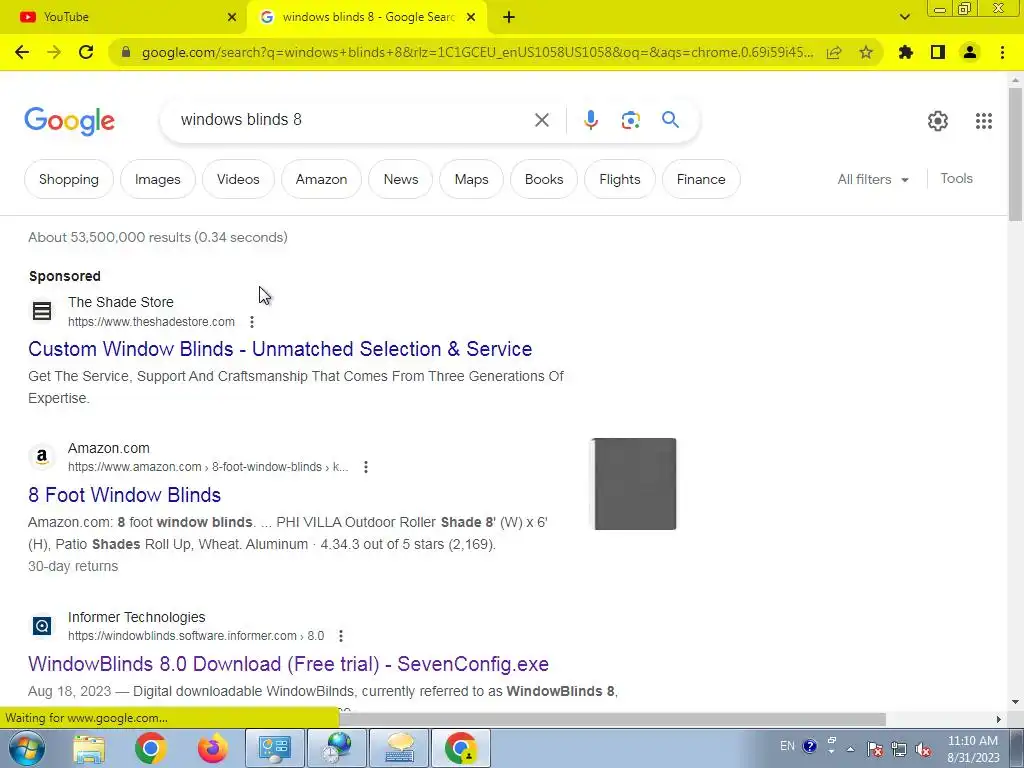Filter results by Shopping

[69, 179]
